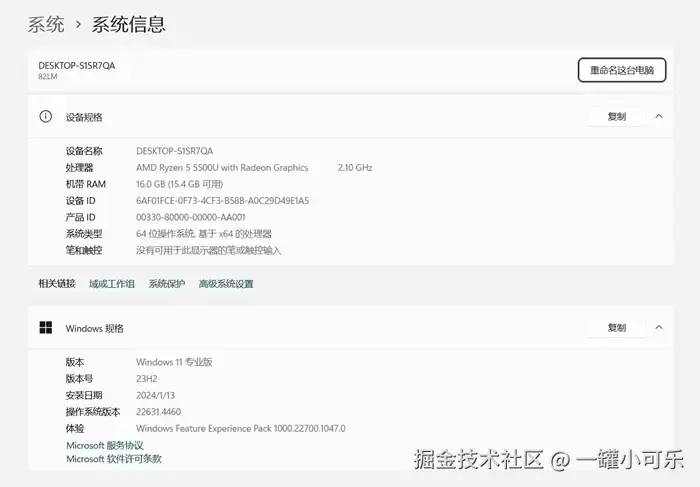Select the OS build value 22631.4460

click(x=158, y=412)
